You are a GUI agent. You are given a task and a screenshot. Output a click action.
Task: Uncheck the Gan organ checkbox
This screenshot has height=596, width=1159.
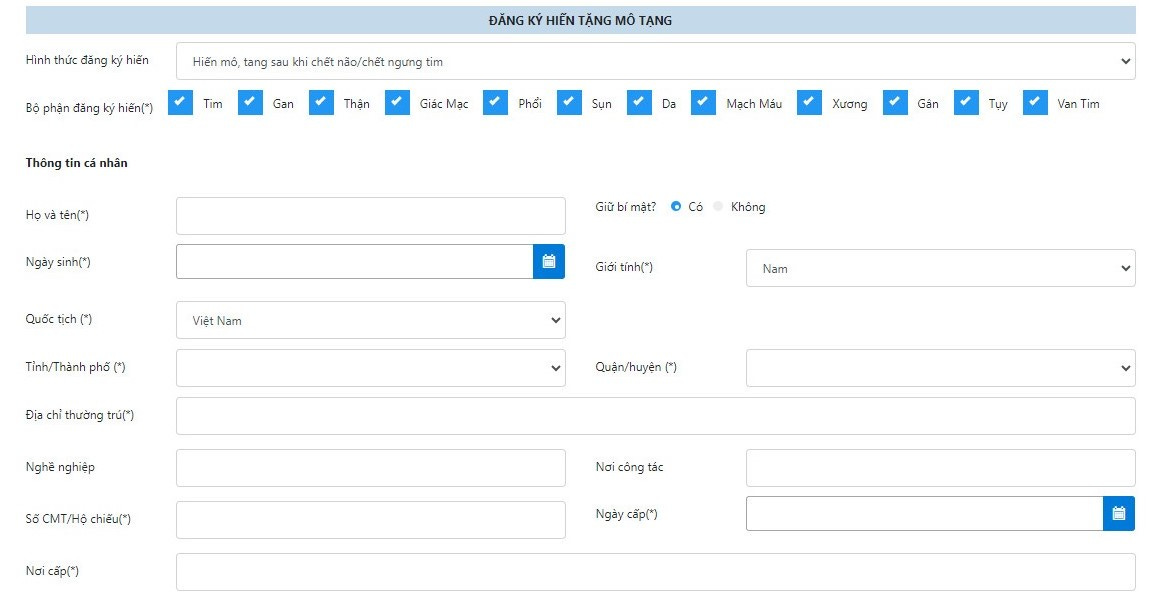point(251,103)
